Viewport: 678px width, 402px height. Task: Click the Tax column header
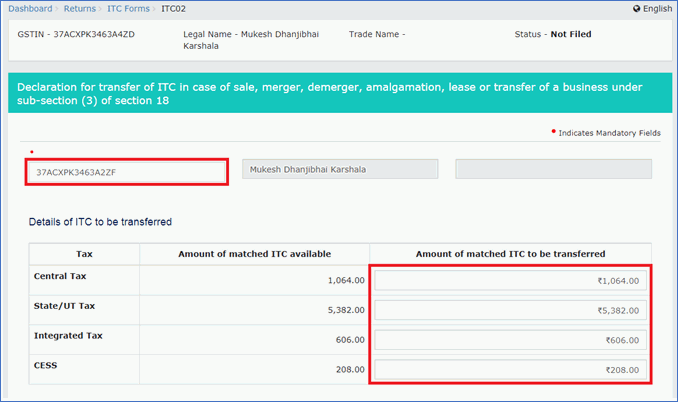click(x=84, y=254)
